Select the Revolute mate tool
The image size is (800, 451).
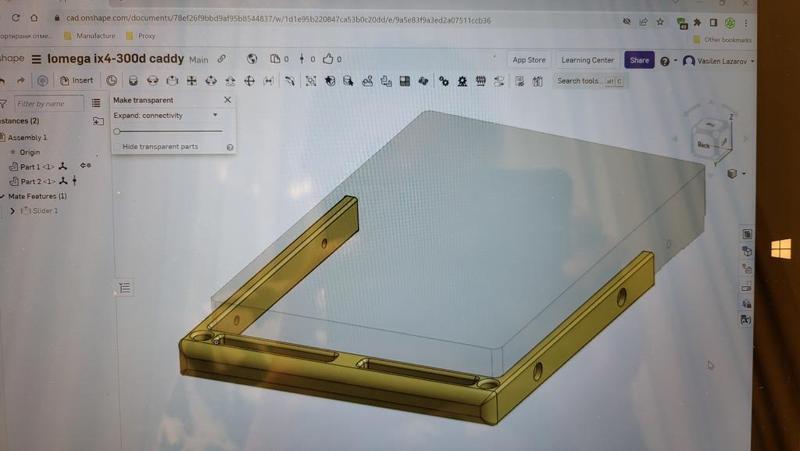coord(152,81)
